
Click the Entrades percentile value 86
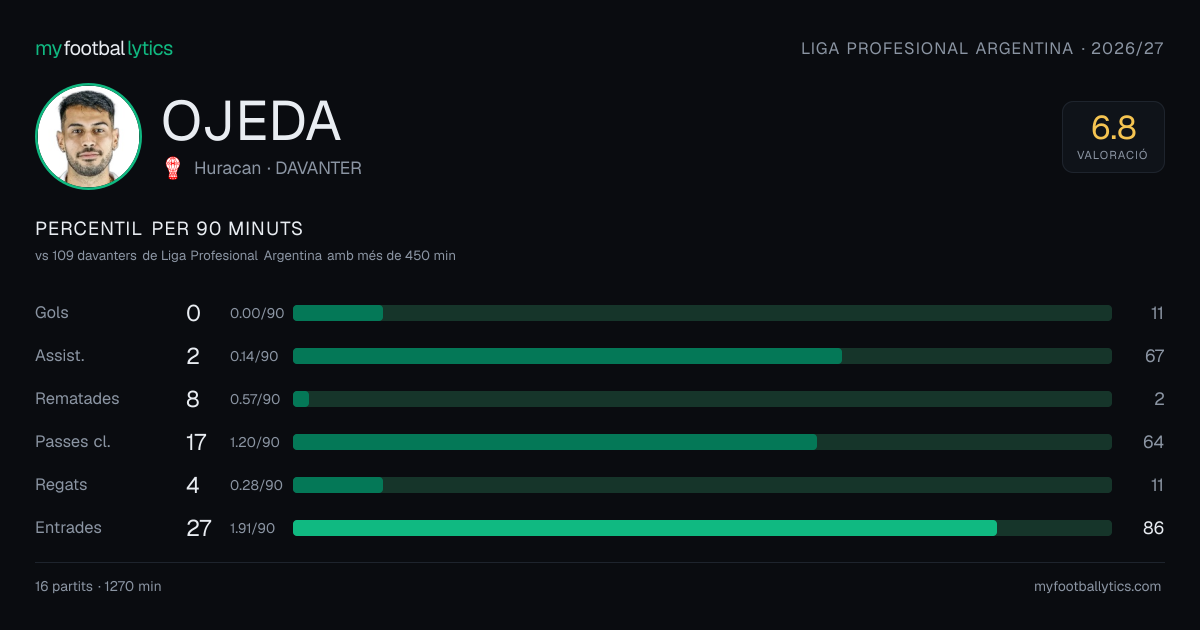click(1153, 528)
